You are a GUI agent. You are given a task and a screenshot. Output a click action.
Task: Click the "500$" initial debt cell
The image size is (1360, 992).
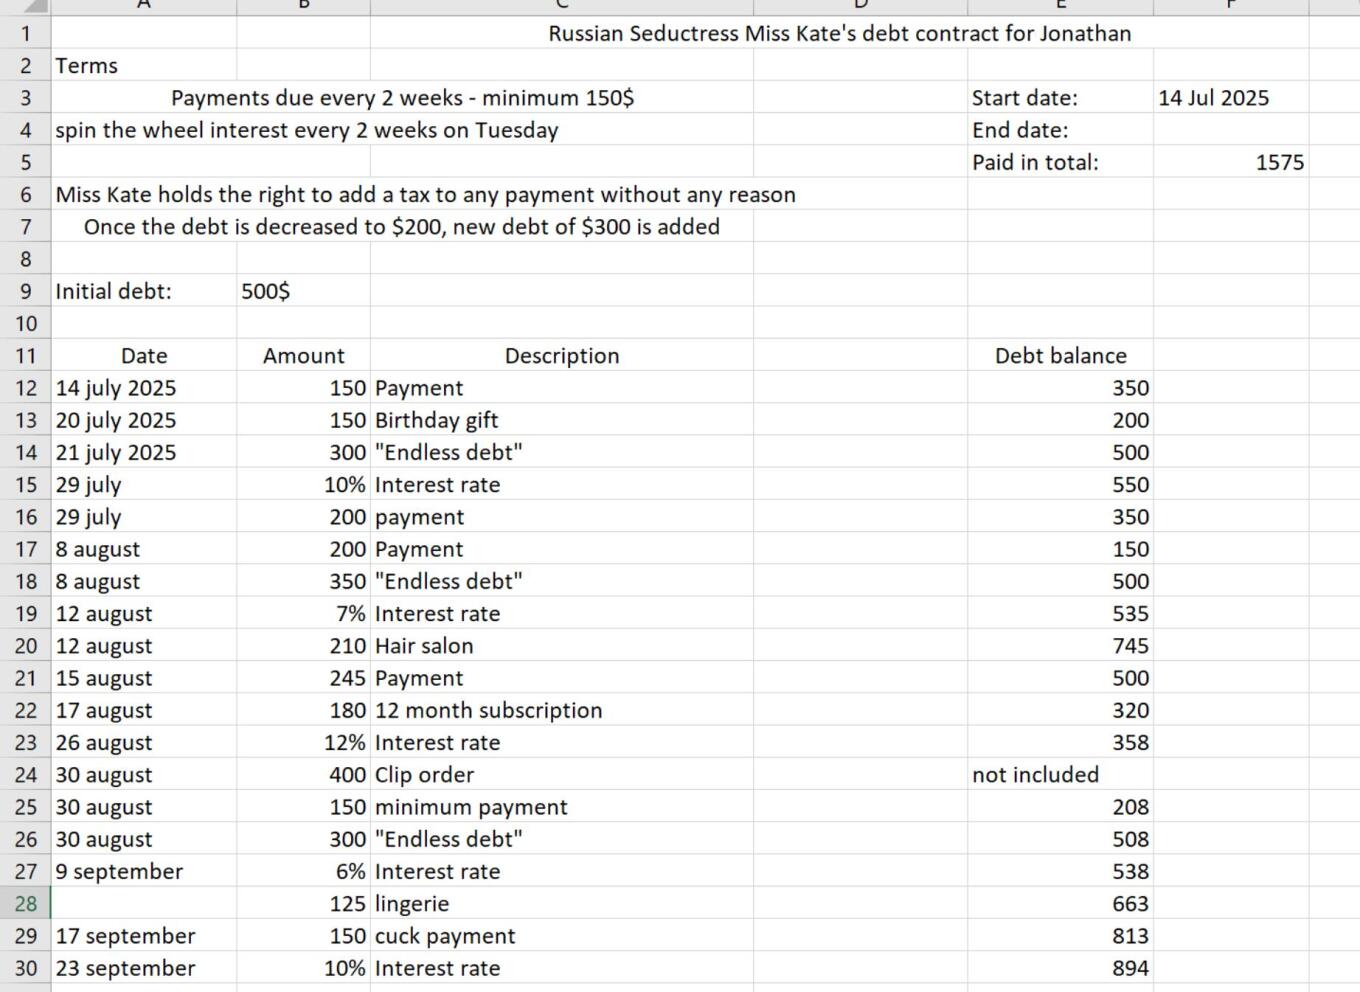click(x=266, y=291)
